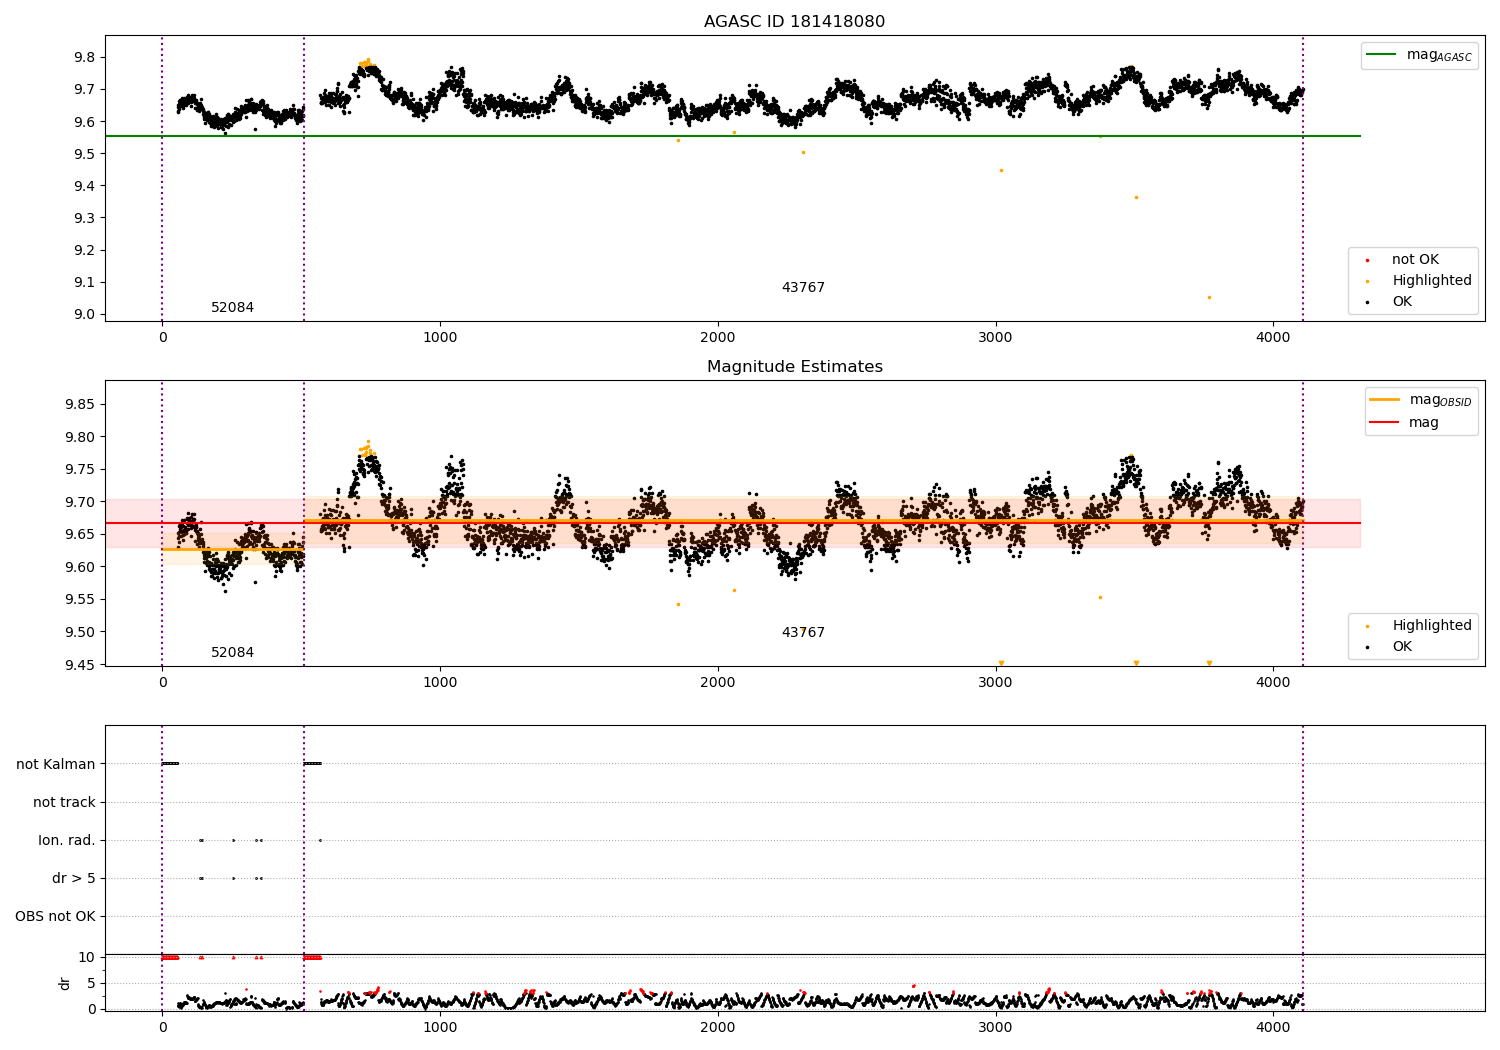Click the "dr > 5" y-axis label

click(x=74, y=879)
